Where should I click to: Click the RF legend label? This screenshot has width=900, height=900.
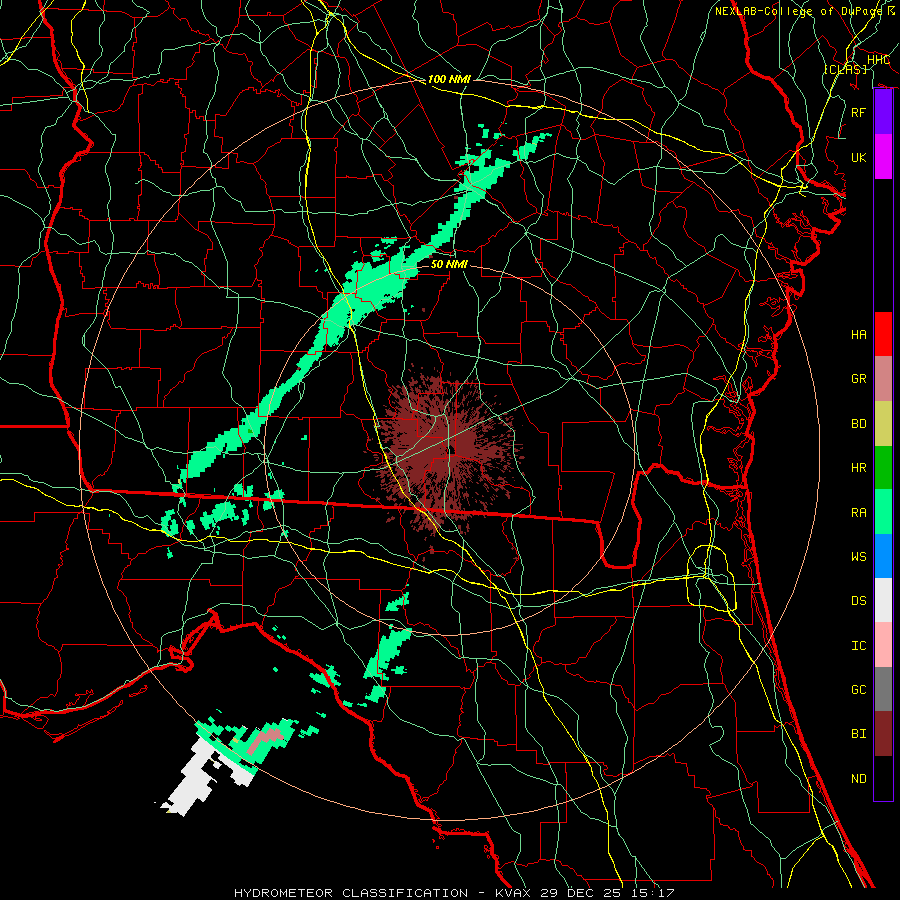coord(859,112)
